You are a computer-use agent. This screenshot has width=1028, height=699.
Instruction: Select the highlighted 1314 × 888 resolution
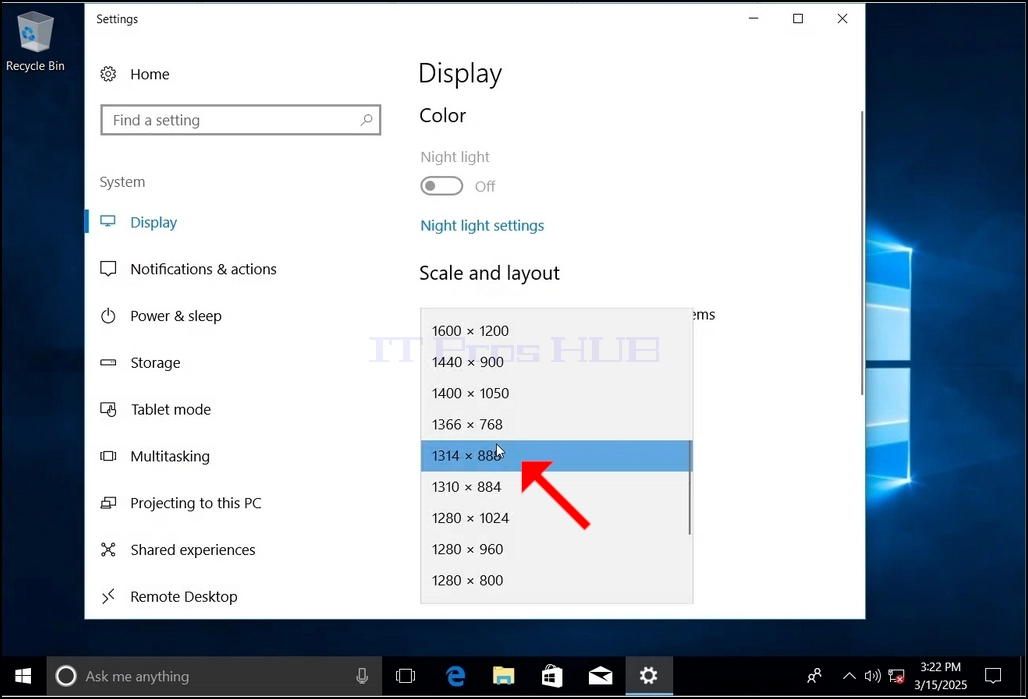point(556,456)
